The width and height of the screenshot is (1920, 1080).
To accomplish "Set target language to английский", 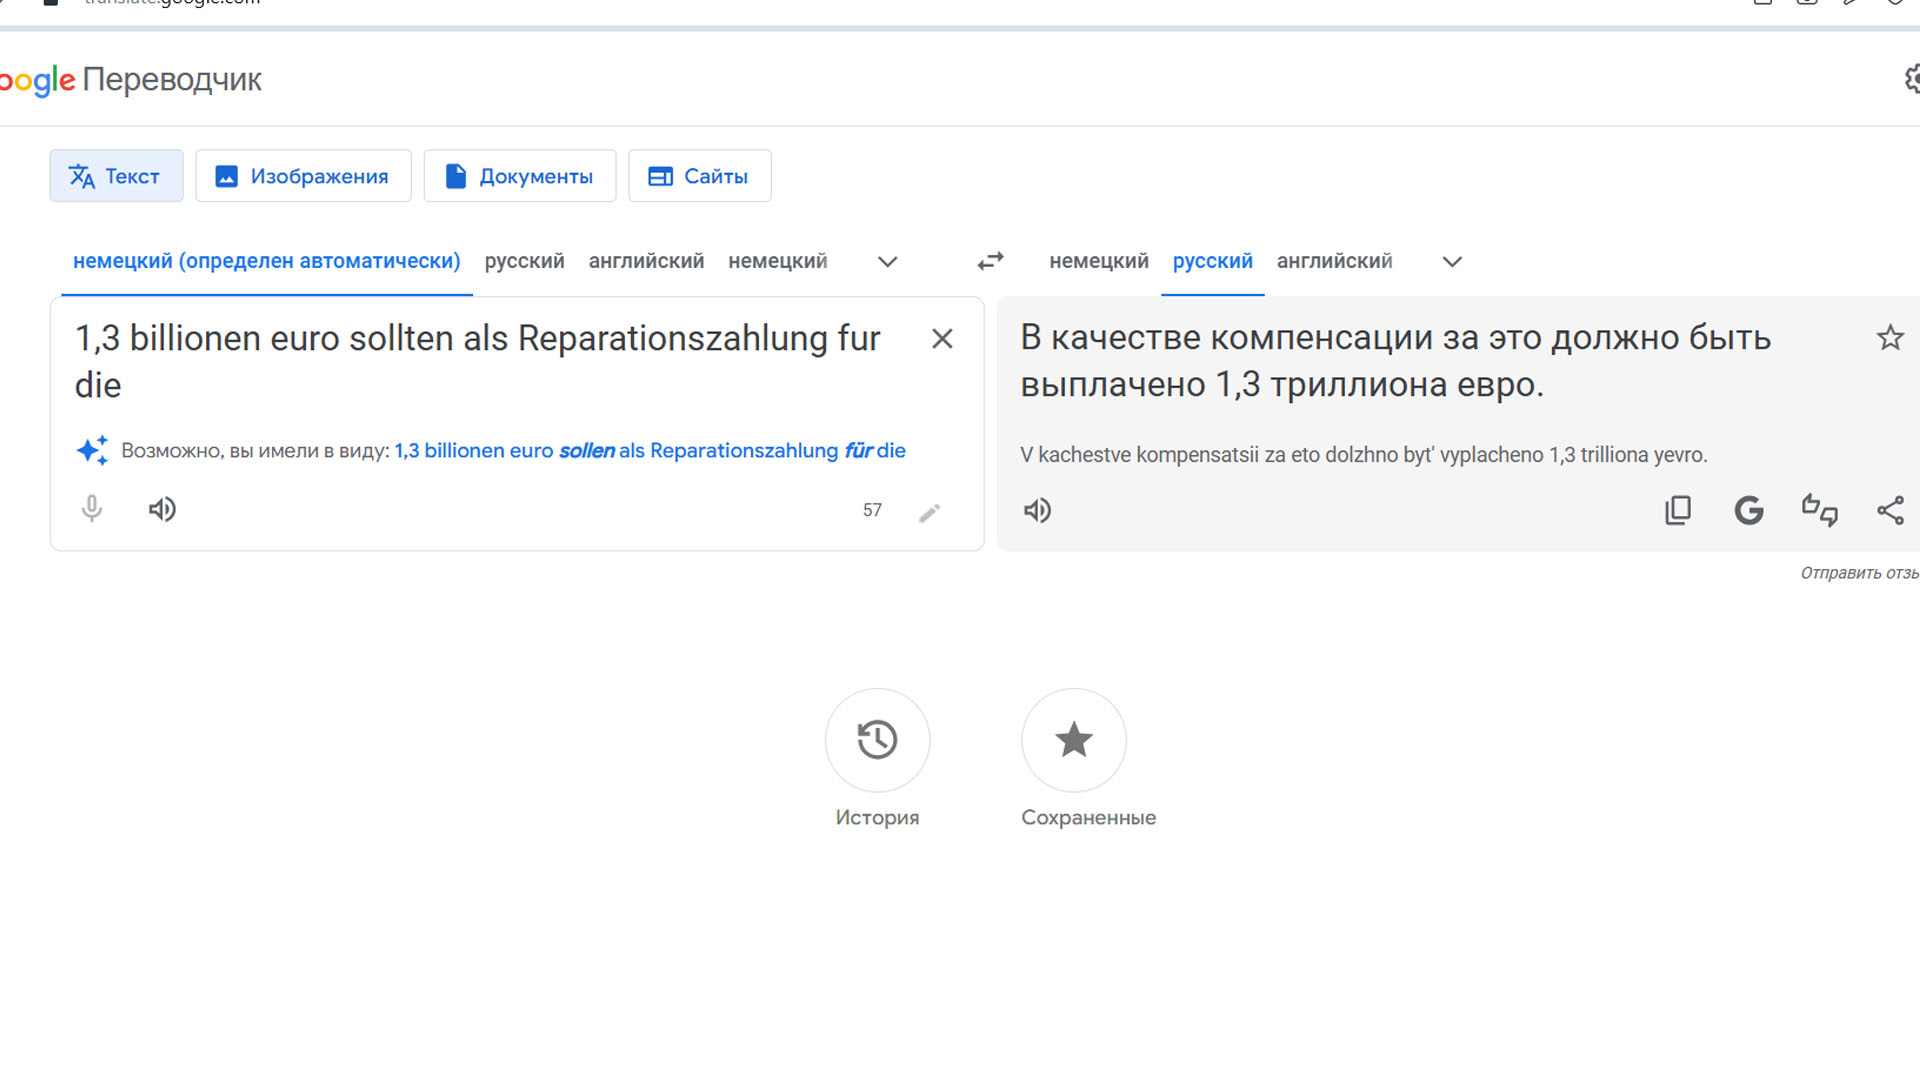I will [x=1334, y=261].
